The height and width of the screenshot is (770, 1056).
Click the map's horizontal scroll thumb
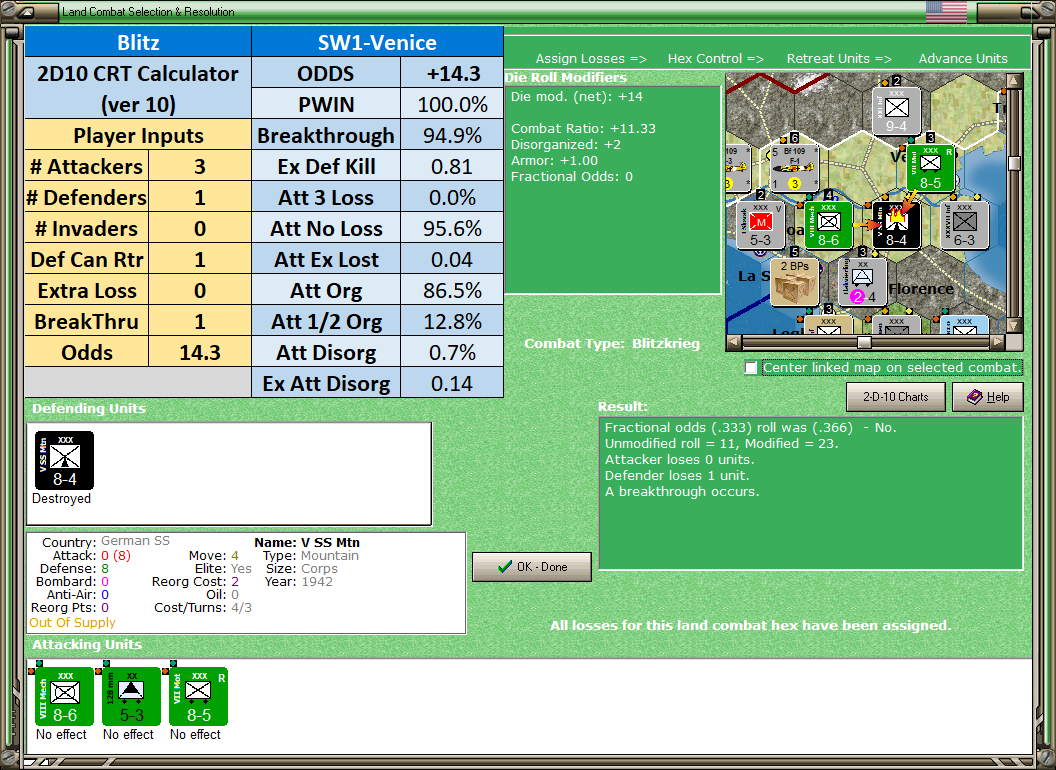[864, 342]
